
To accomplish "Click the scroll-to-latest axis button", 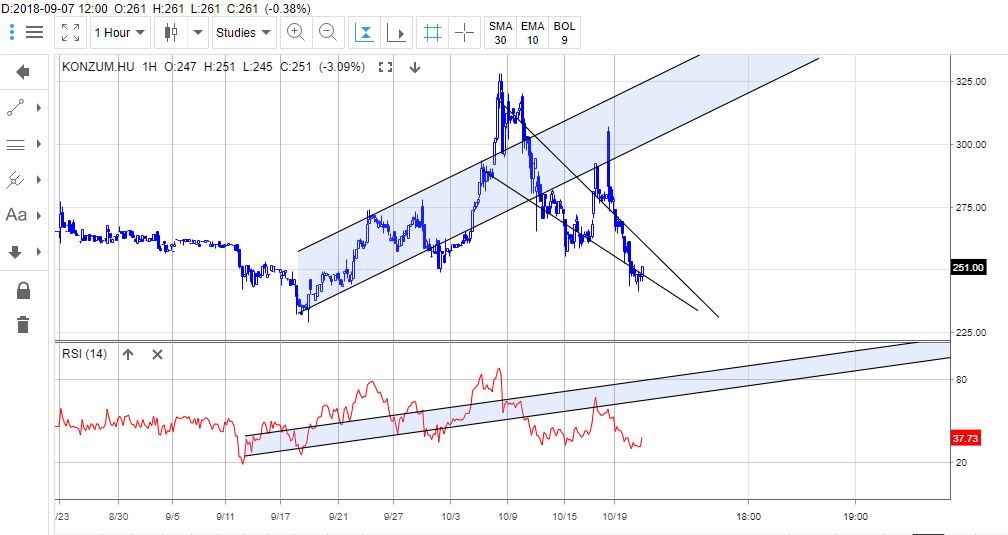I will [x=396, y=32].
